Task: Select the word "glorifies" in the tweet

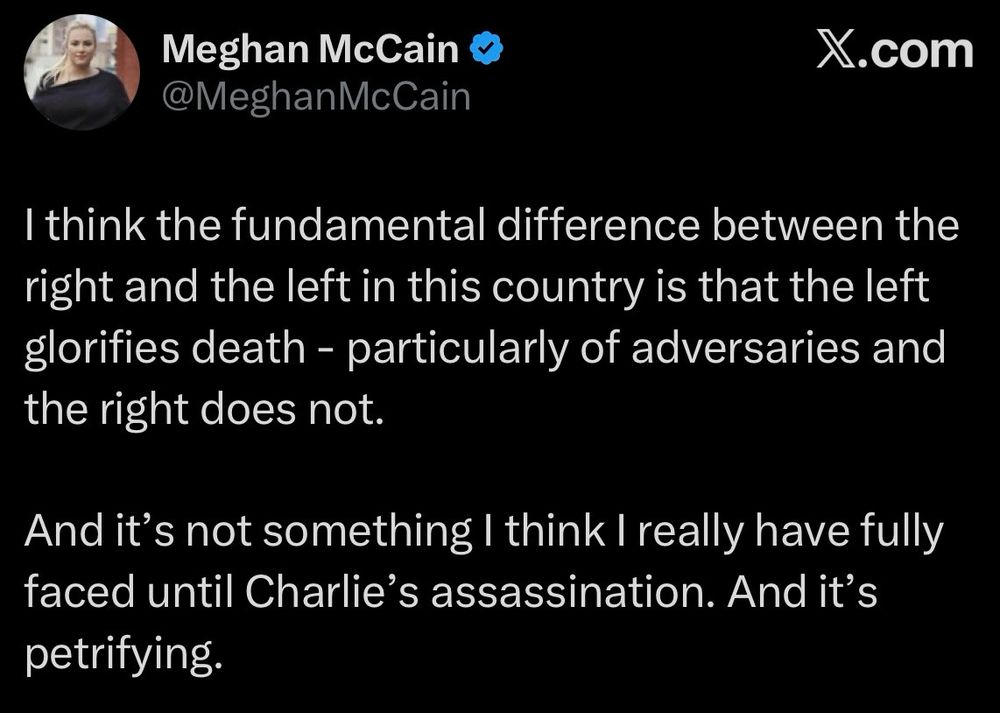Action: coord(102,349)
